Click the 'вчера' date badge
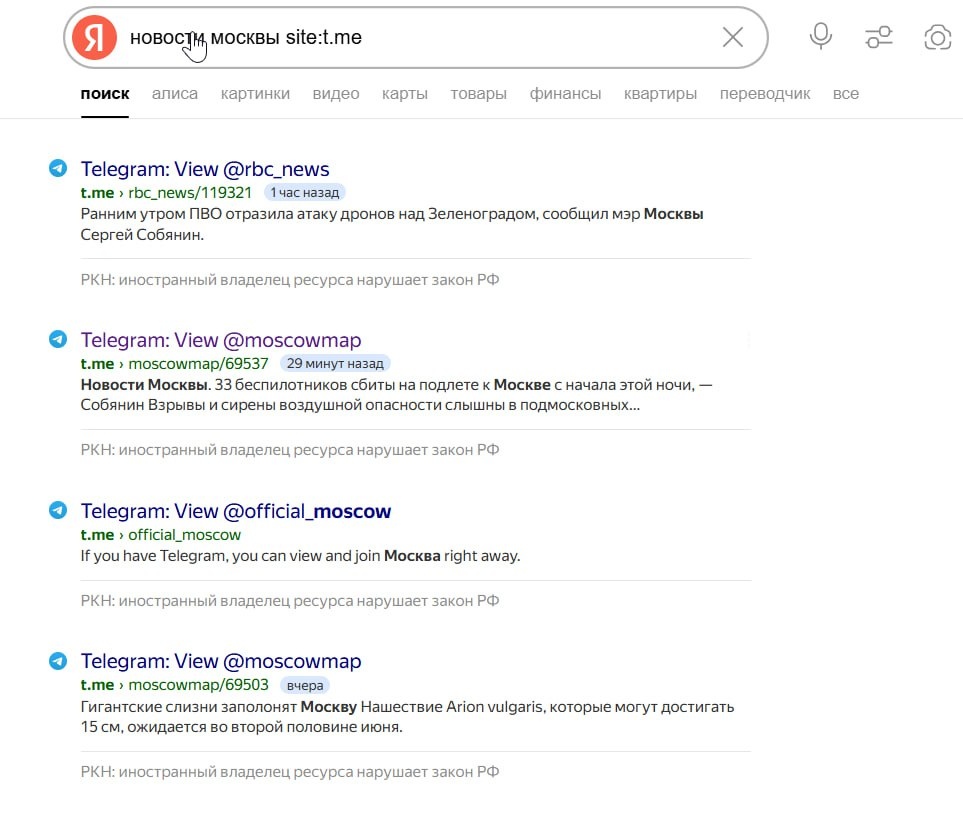Screen dimensions: 963x827 (x=305, y=685)
